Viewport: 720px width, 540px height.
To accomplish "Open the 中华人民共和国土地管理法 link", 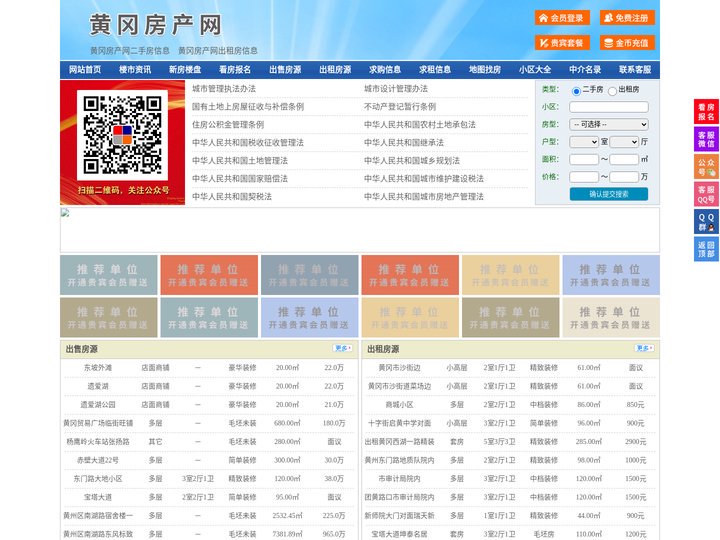I will 240,160.
